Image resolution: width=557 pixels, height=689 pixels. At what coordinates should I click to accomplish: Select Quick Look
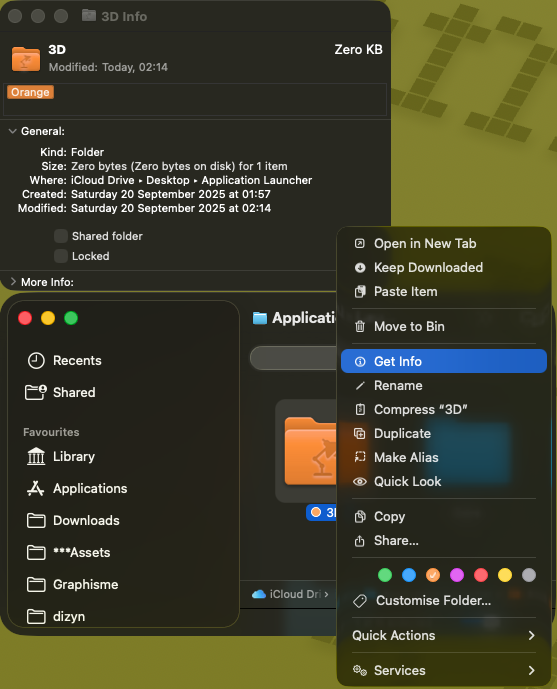click(x=444, y=482)
